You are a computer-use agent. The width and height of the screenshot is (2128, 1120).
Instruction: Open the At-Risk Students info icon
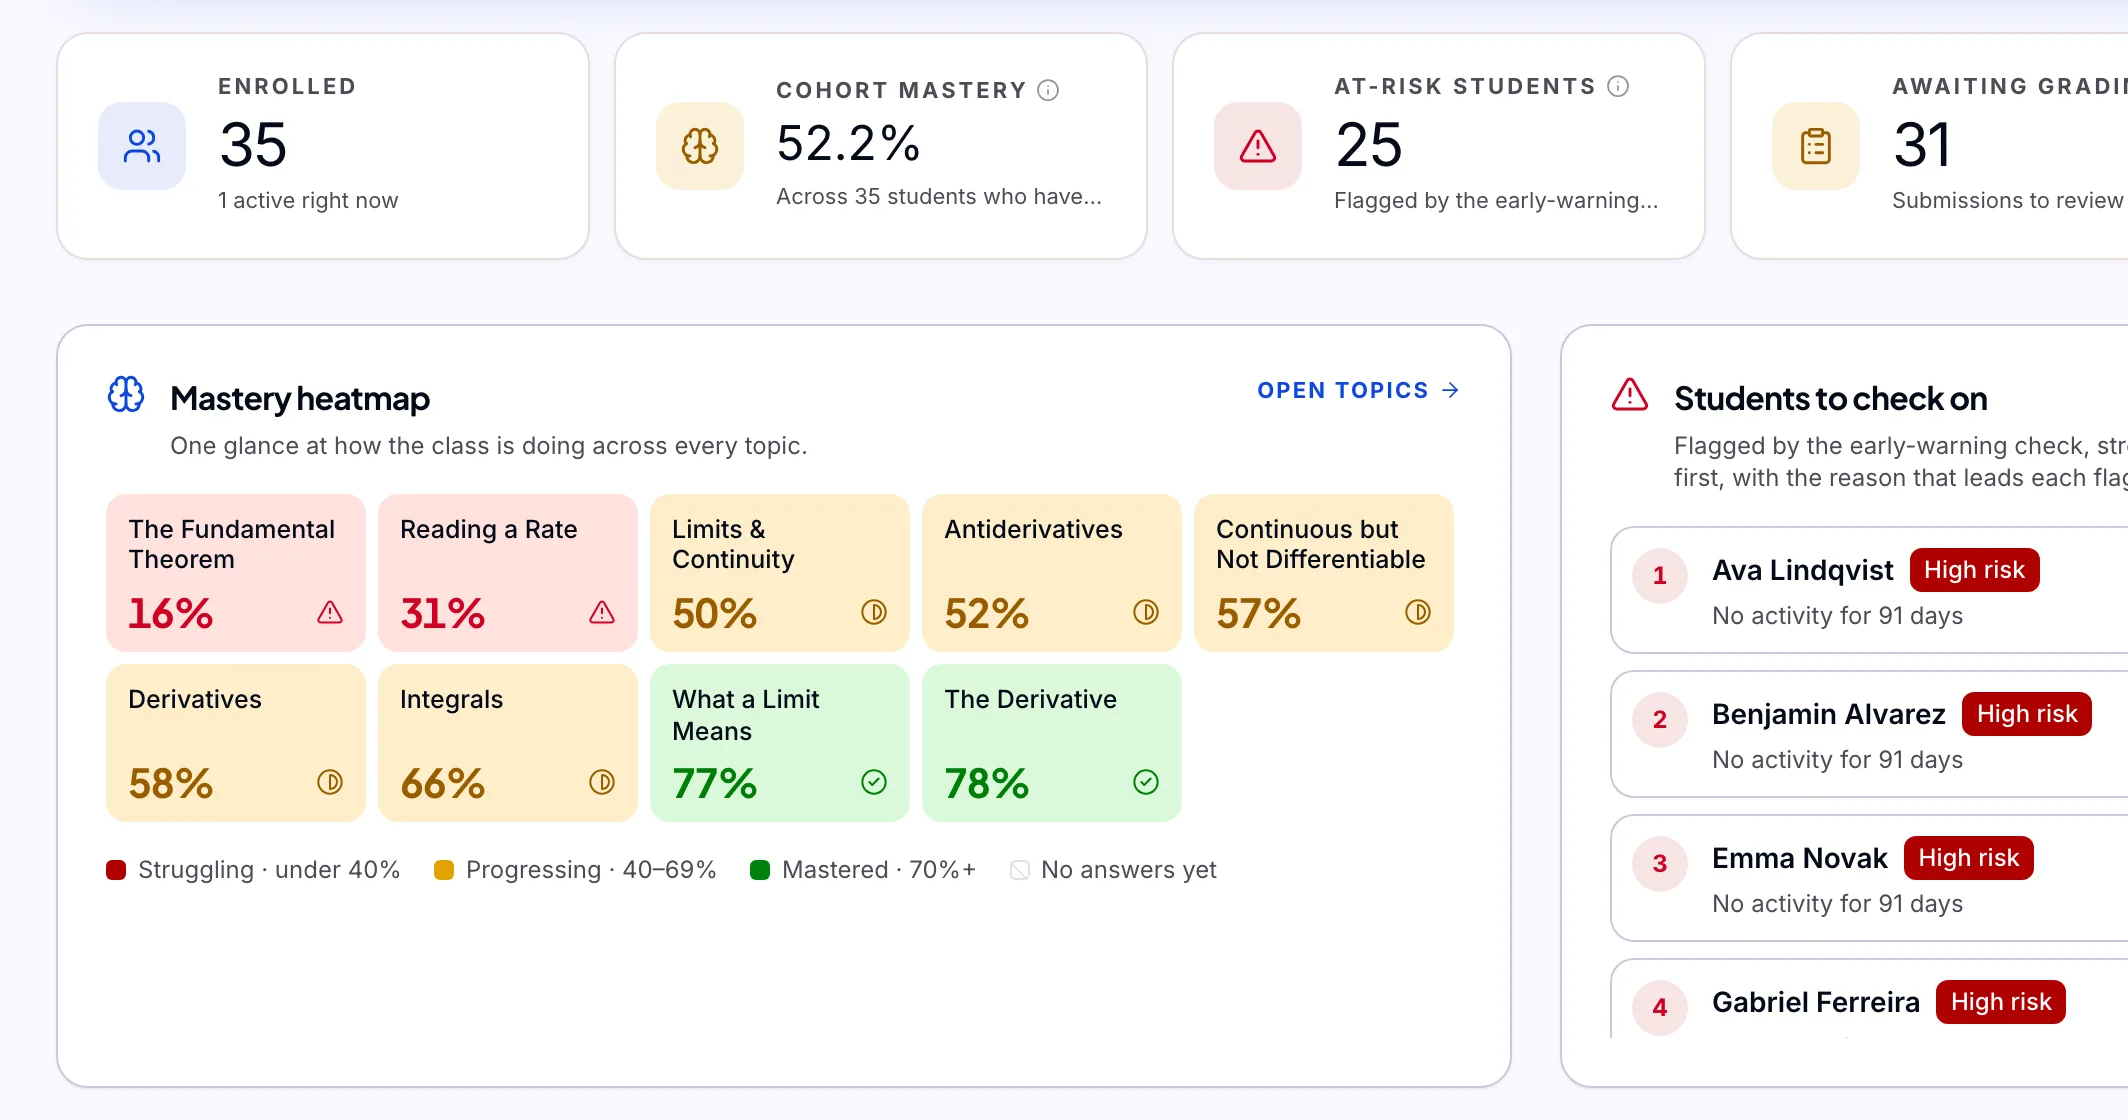point(1618,86)
